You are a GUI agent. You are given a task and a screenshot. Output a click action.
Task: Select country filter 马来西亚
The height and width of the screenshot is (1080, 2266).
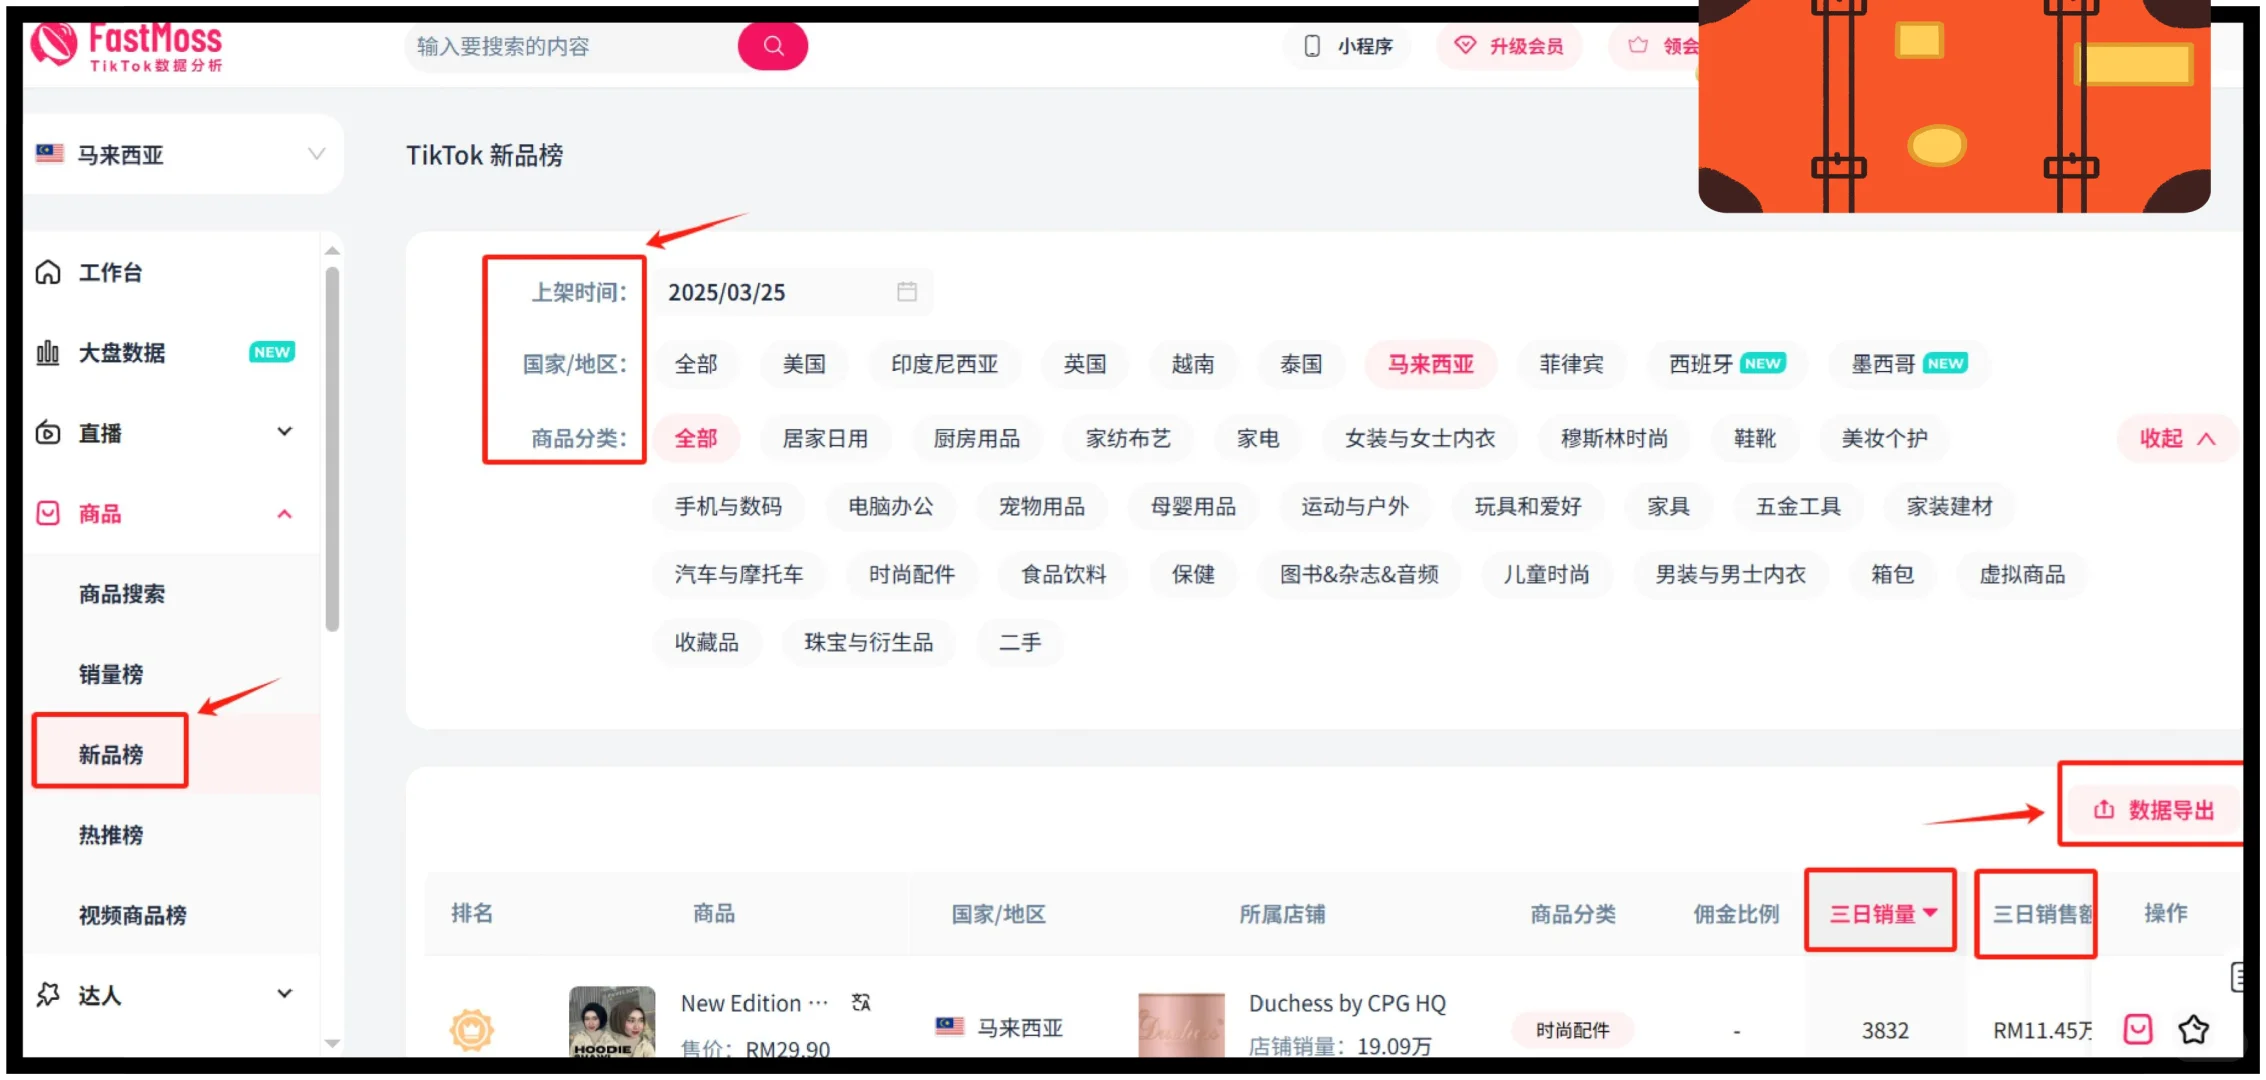point(1431,364)
